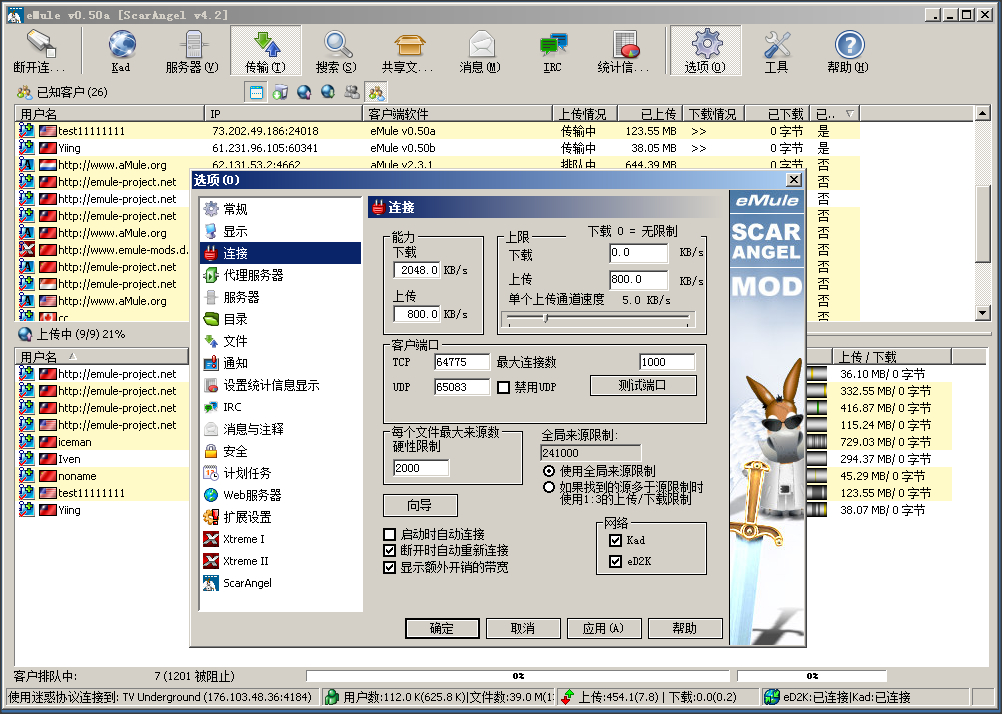The width and height of the screenshot is (1002, 714).
Task: Click the 应用(A) (Apply) button
Action: [604, 628]
